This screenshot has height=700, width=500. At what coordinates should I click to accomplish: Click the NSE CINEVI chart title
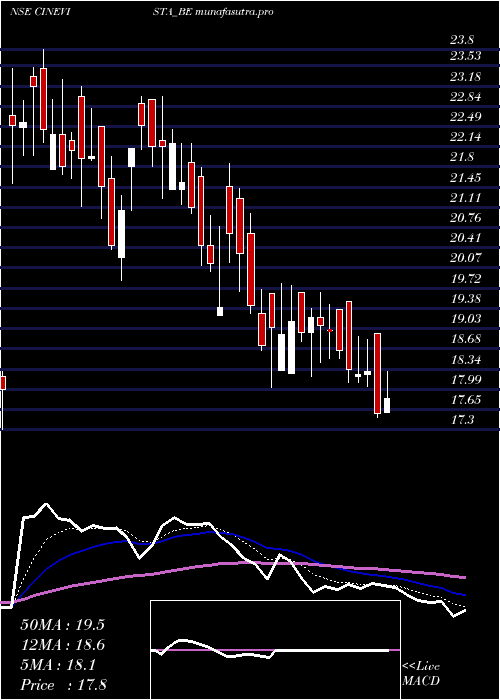42,12
